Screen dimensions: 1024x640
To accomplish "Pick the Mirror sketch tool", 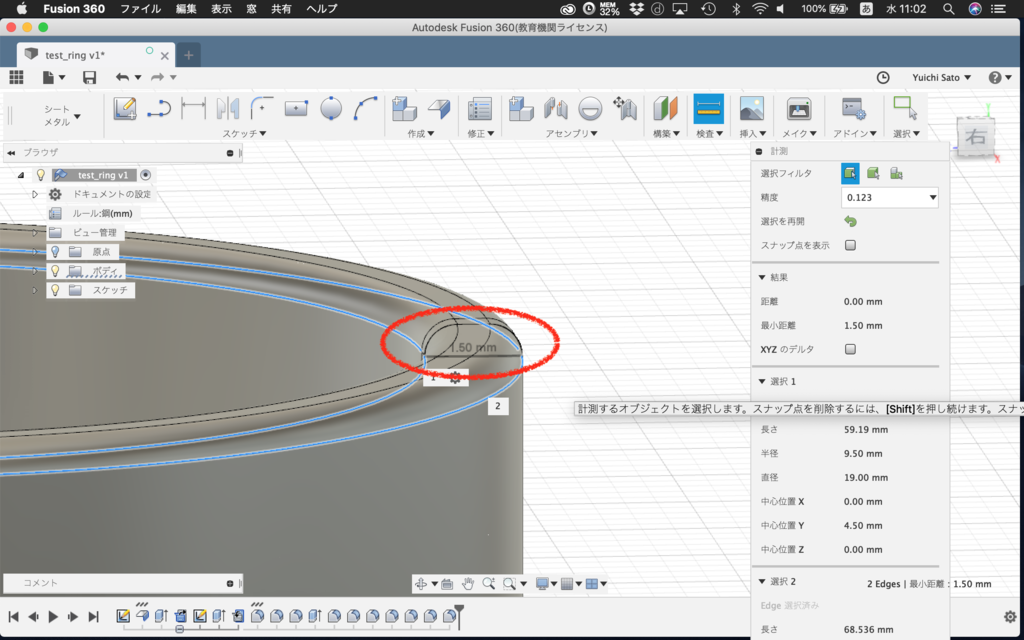I will click(228, 108).
